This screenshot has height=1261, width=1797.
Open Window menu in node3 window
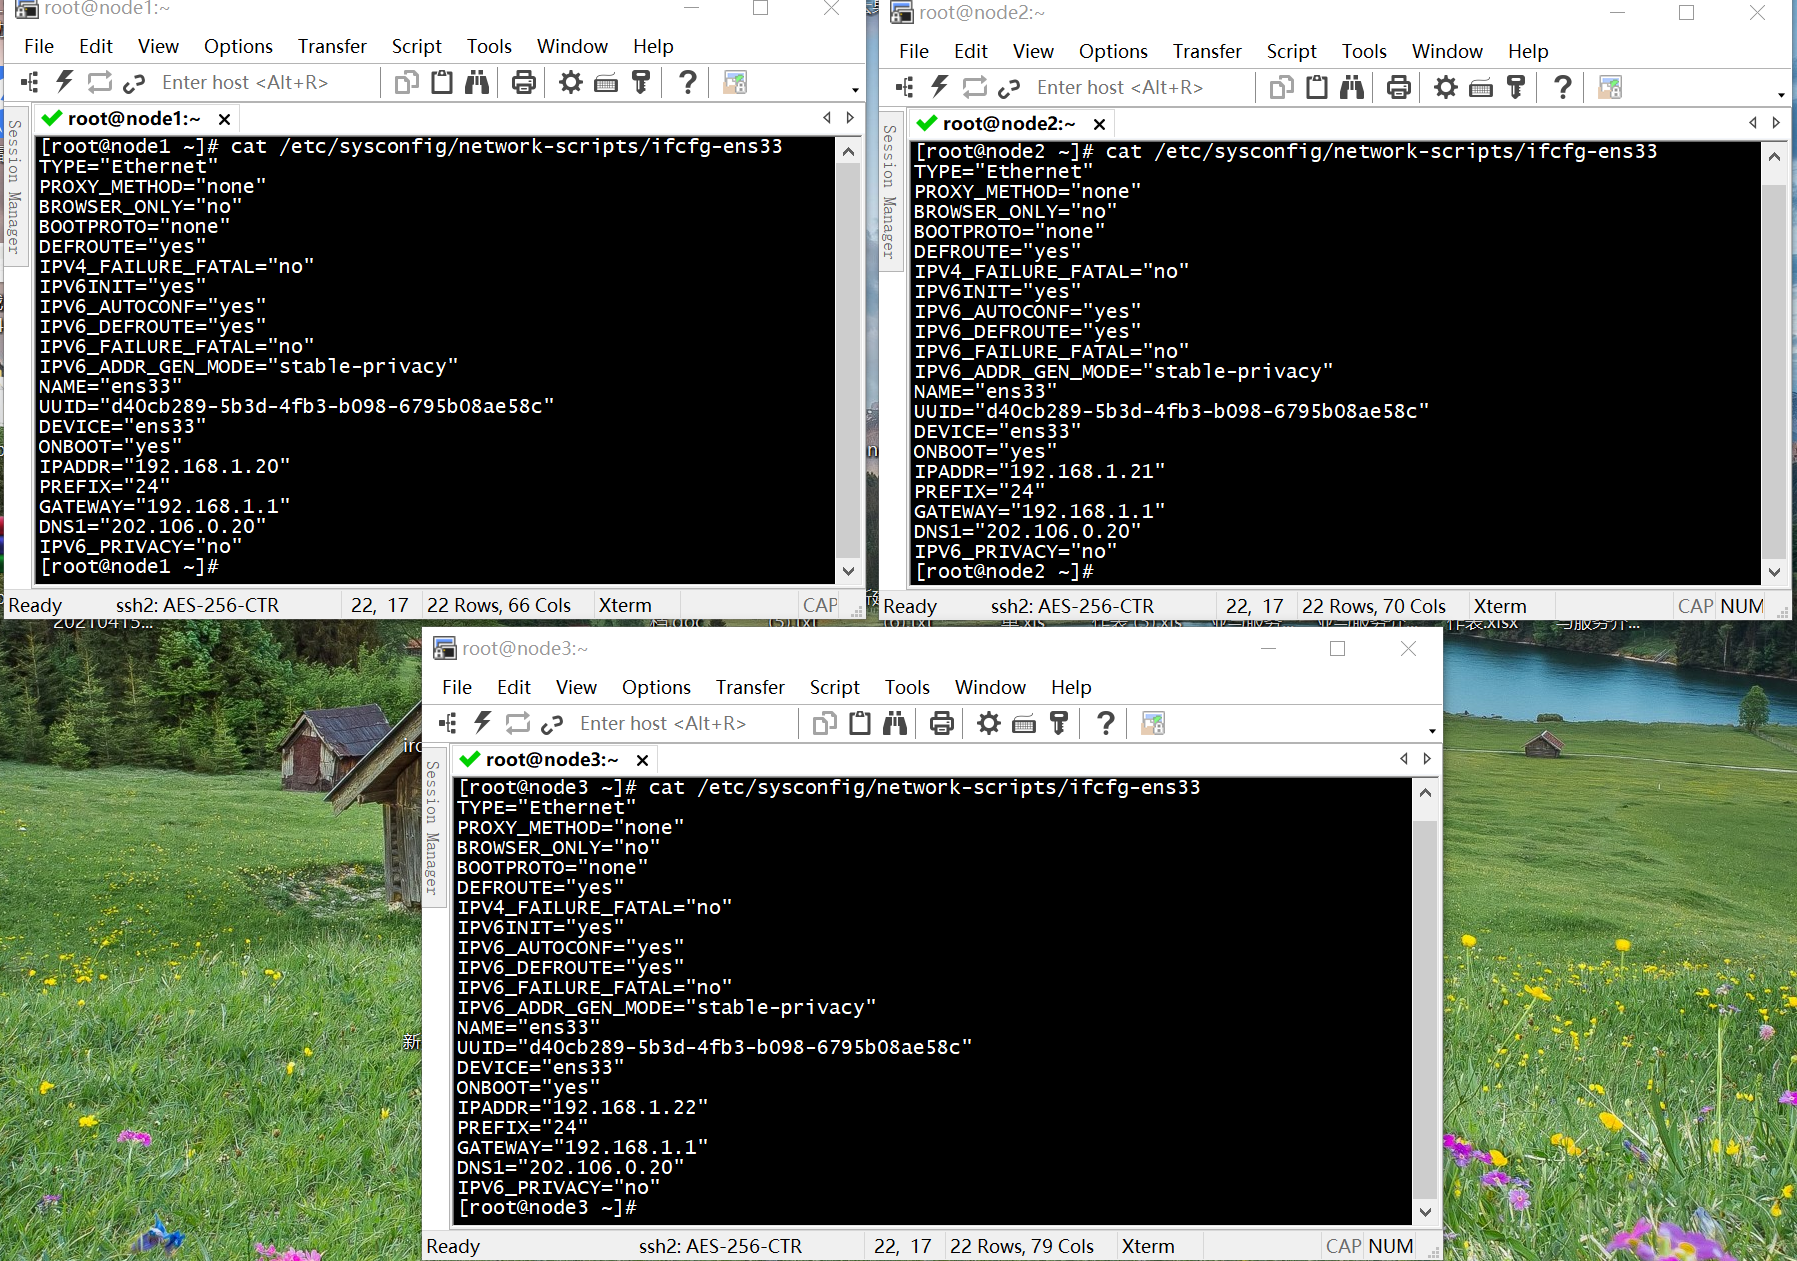(x=990, y=687)
